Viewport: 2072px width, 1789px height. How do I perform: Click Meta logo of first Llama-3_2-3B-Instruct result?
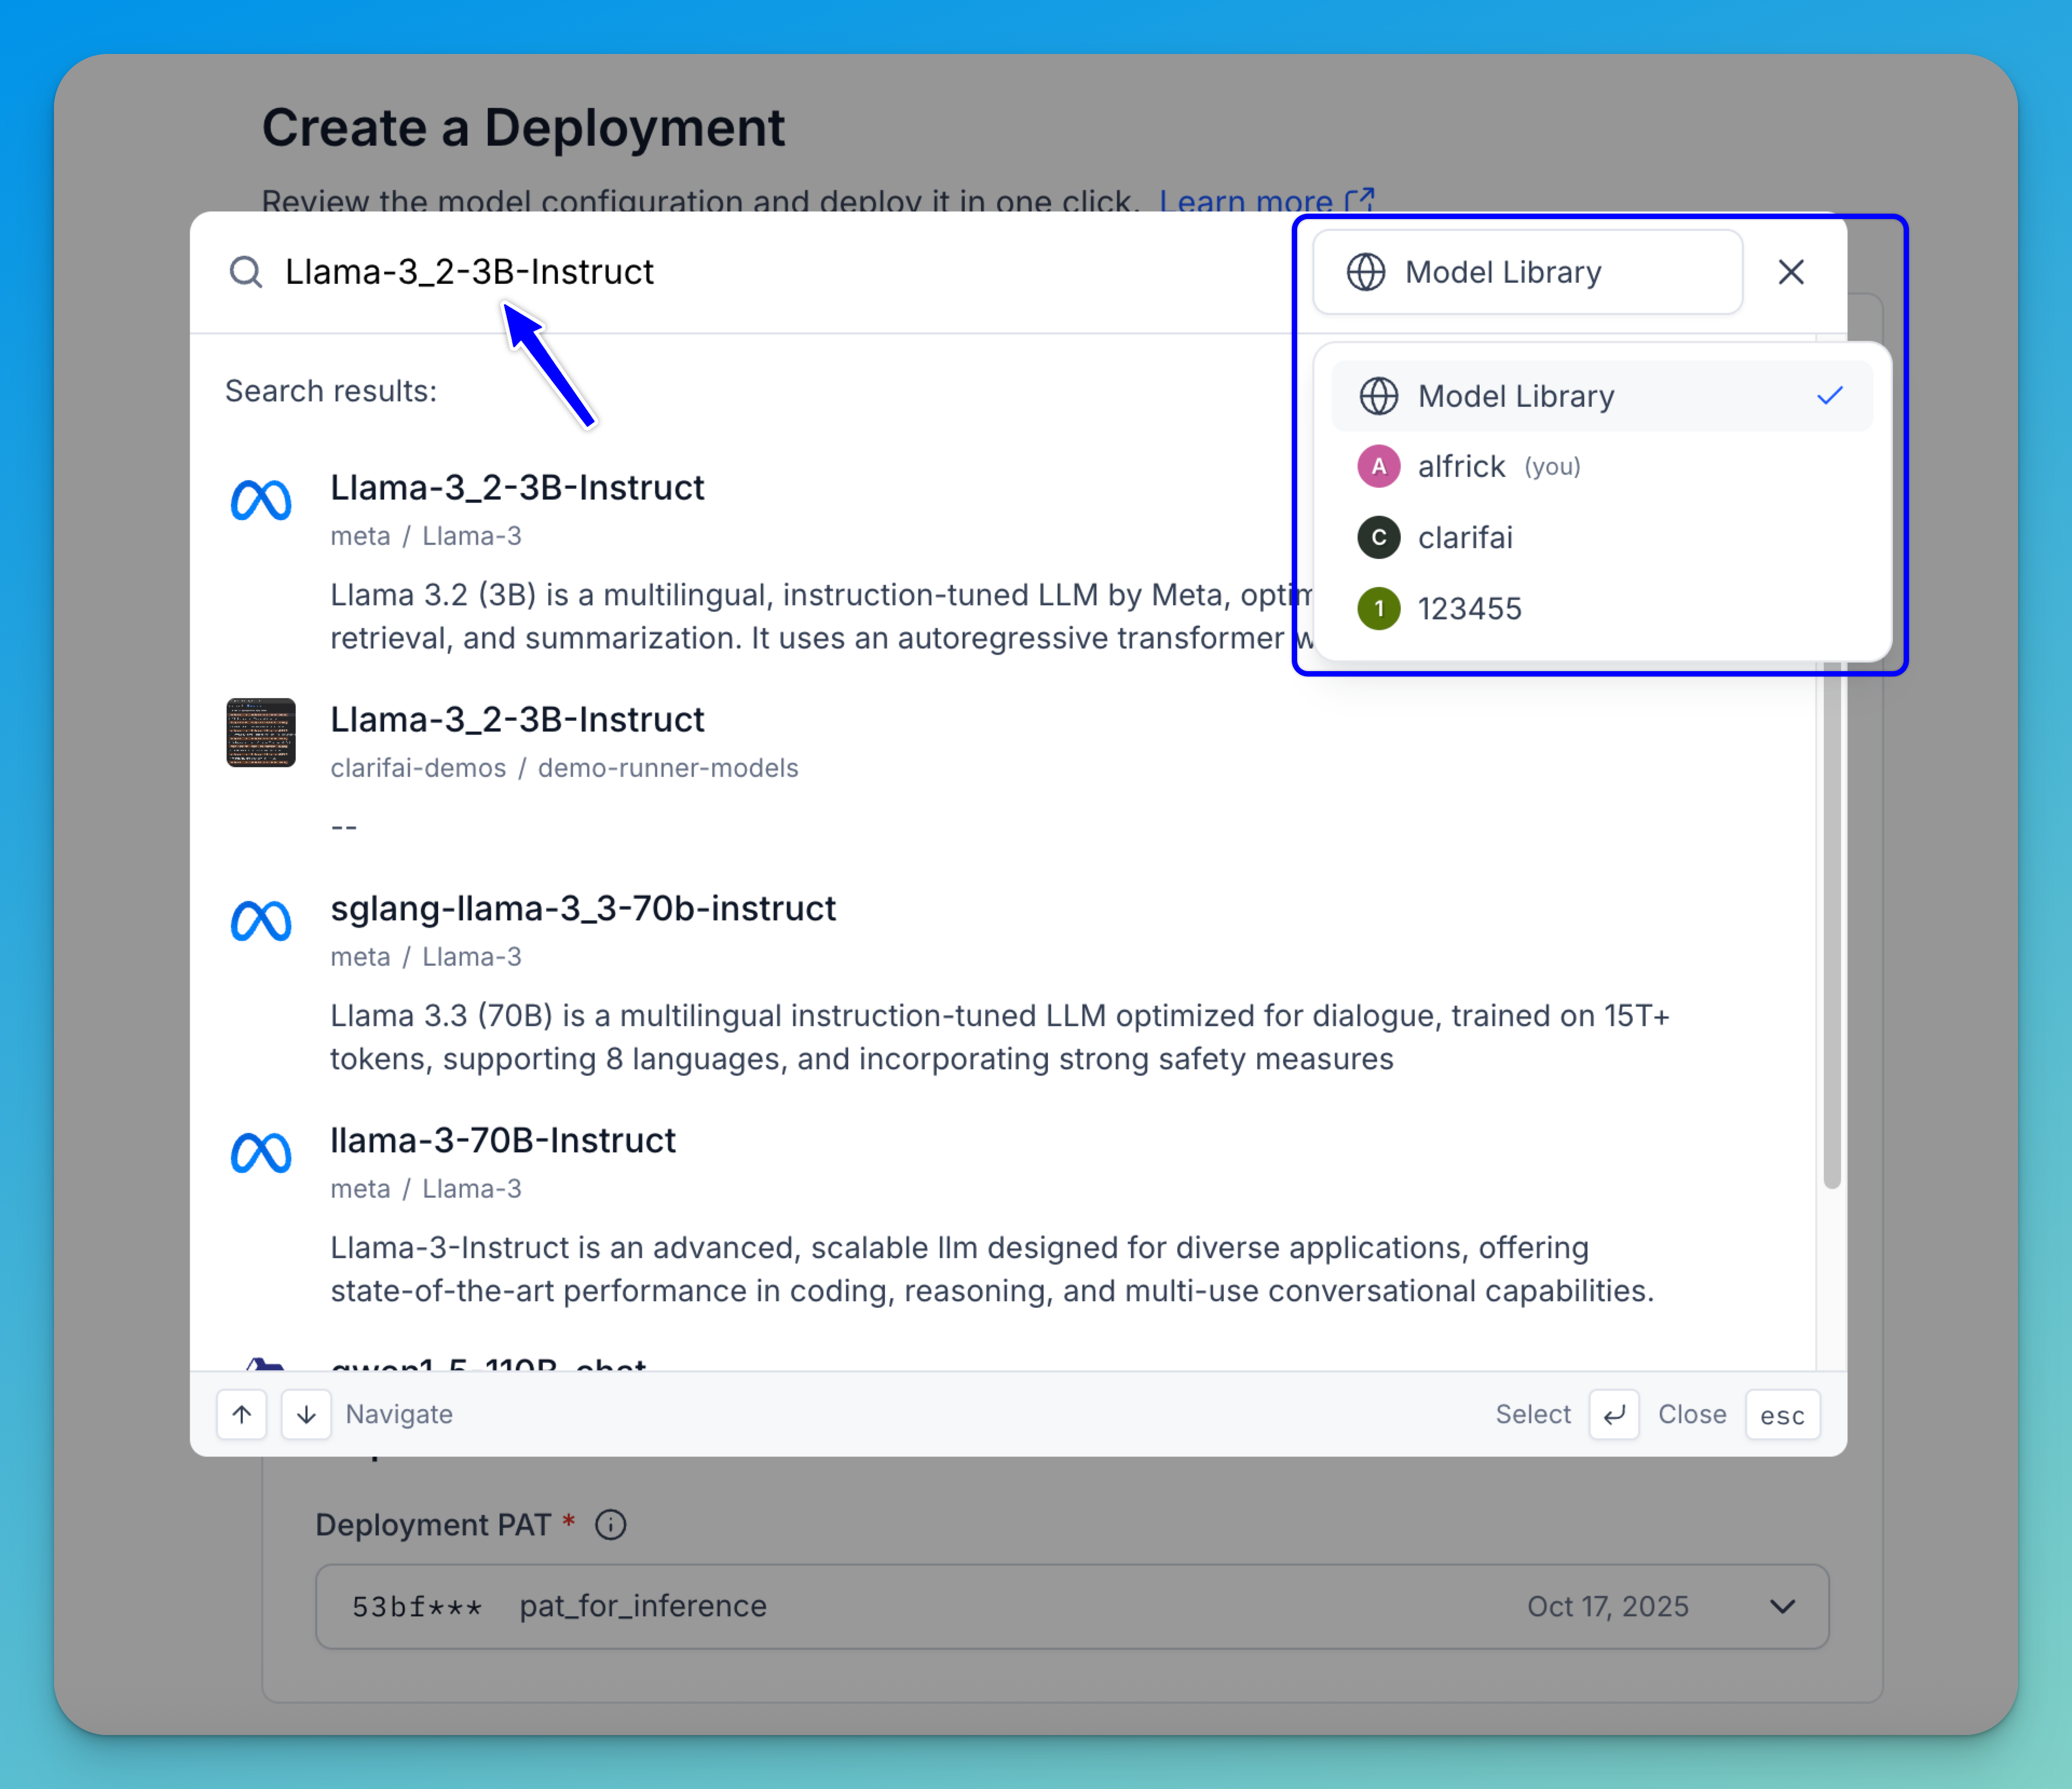tap(261, 500)
